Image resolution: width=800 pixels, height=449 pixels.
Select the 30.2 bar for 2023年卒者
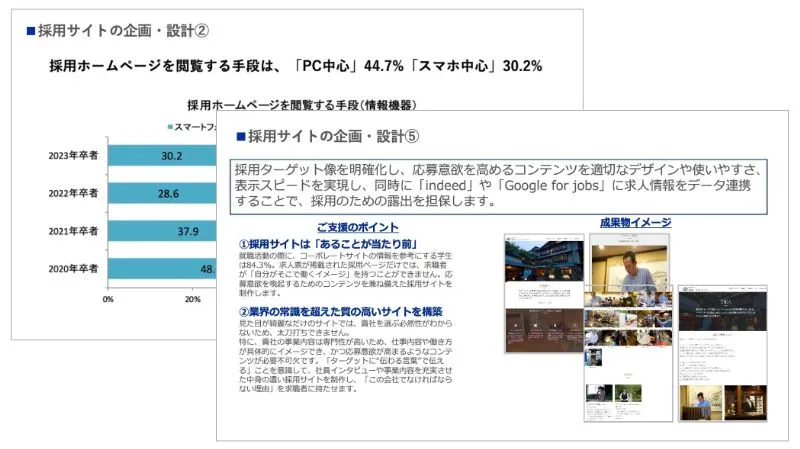point(162,156)
